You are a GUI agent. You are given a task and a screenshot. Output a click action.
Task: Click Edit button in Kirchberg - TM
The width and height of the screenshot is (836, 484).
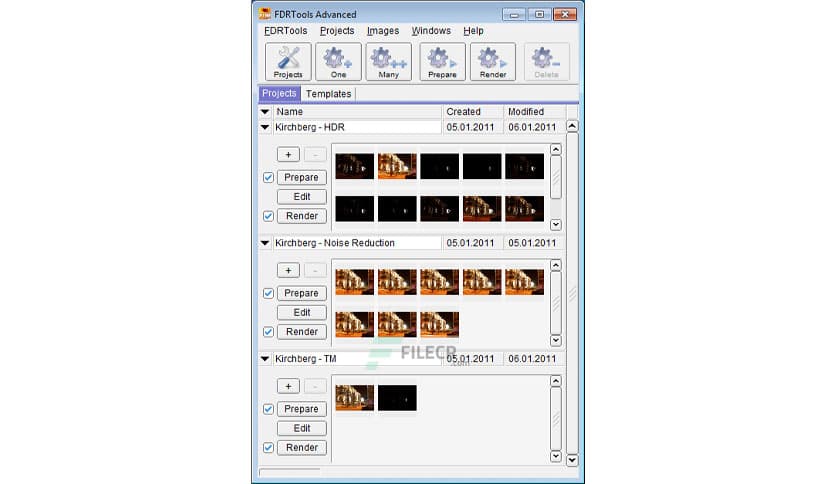(x=301, y=428)
